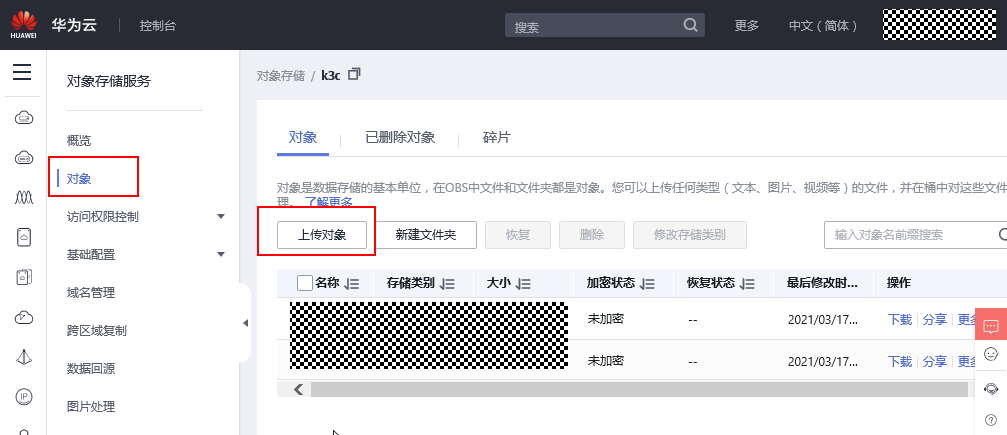Click the 上传对象 button
The width and height of the screenshot is (1007, 435).
pyautogui.click(x=322, y=235)
